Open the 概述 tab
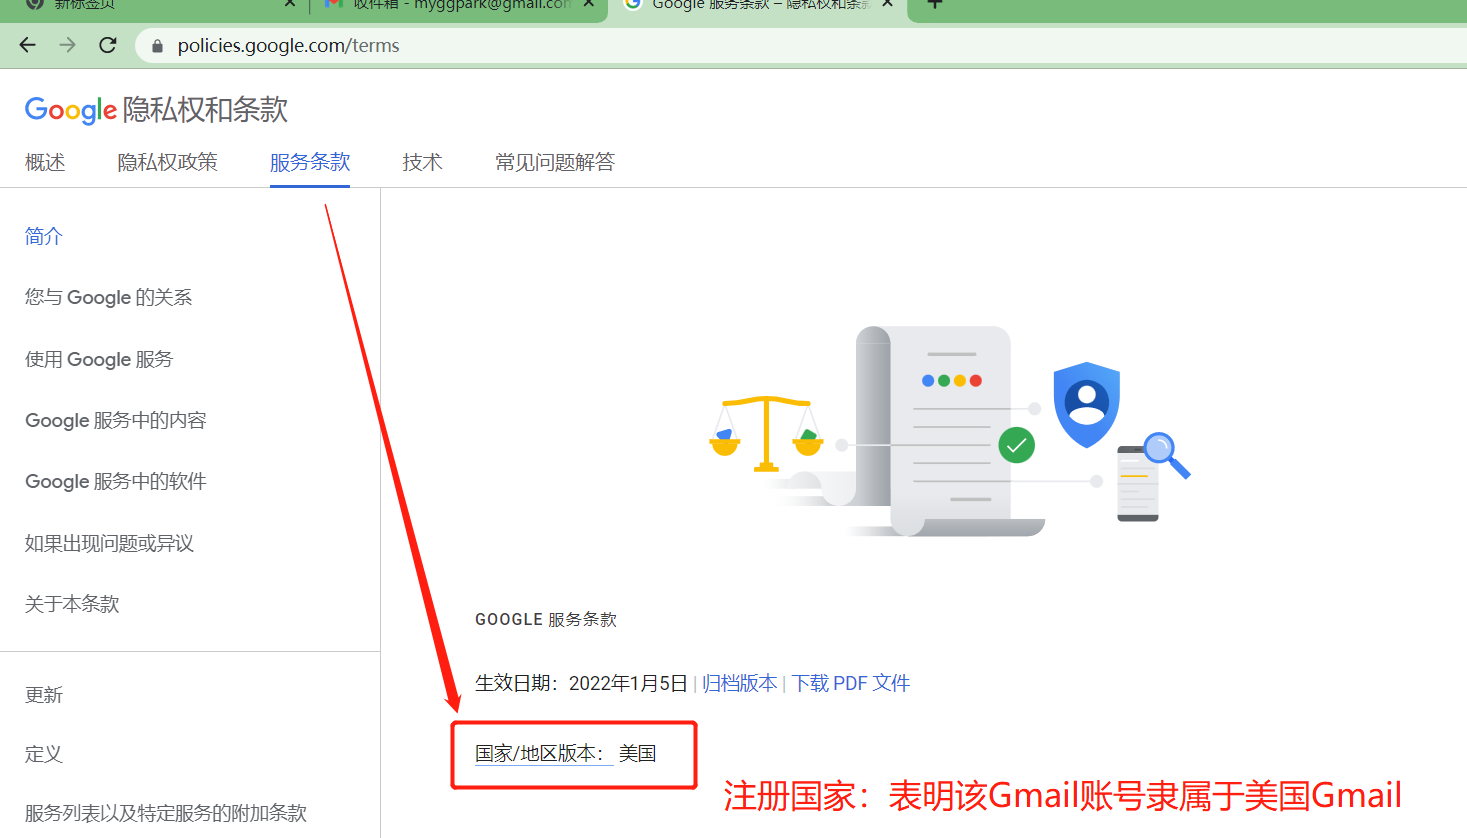Image resolution: width=1467 pixels, height=838 pixels. point(45,162)
